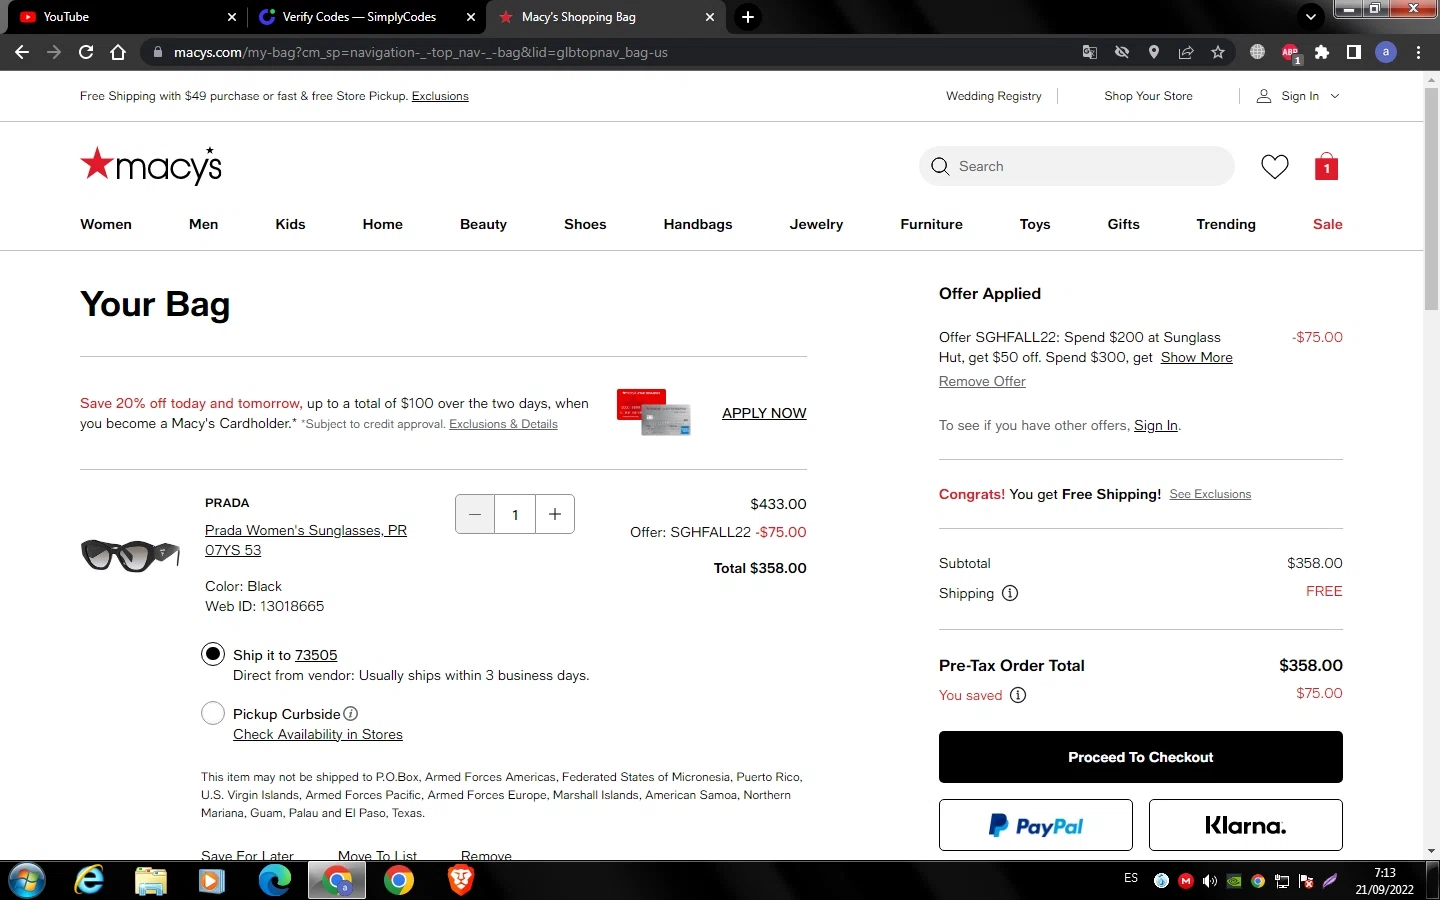Bookmark this page with the star icon
Screen dimensions: 1440x900
[1218, 52]
